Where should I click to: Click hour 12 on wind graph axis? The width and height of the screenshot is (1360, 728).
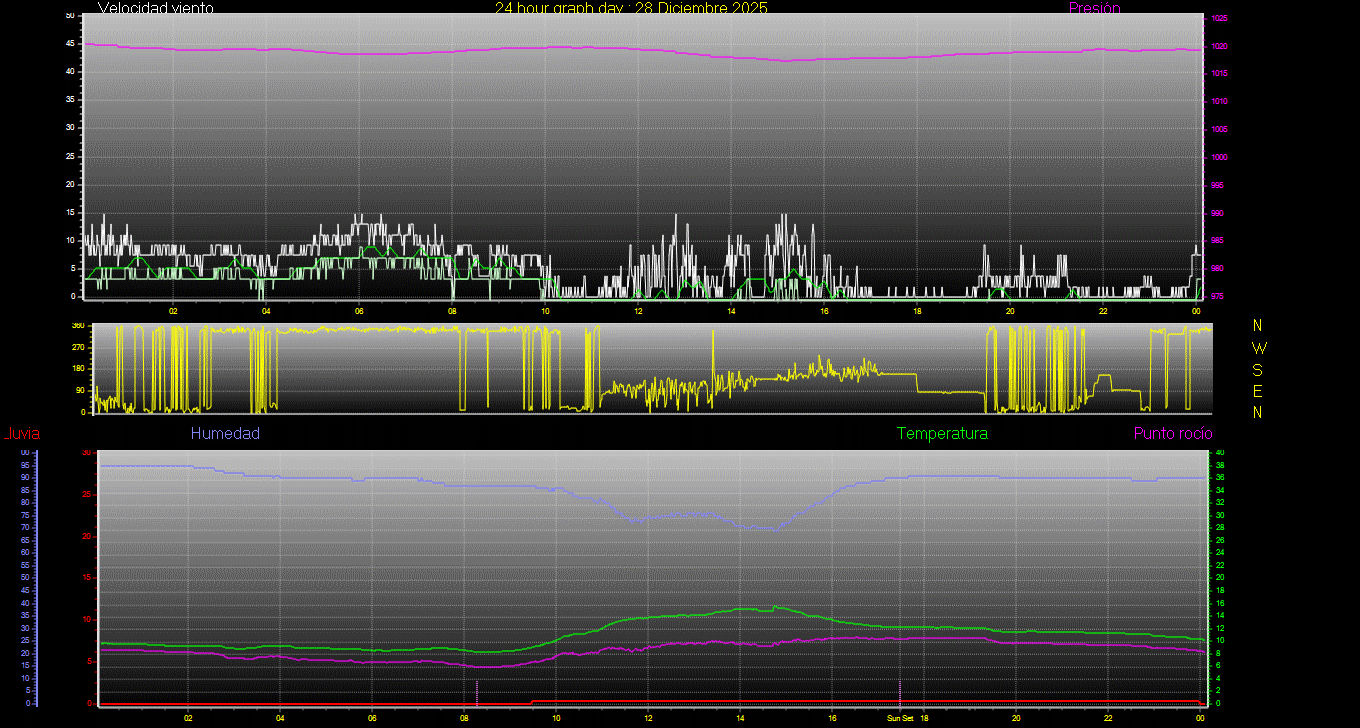tap(638, 311)
